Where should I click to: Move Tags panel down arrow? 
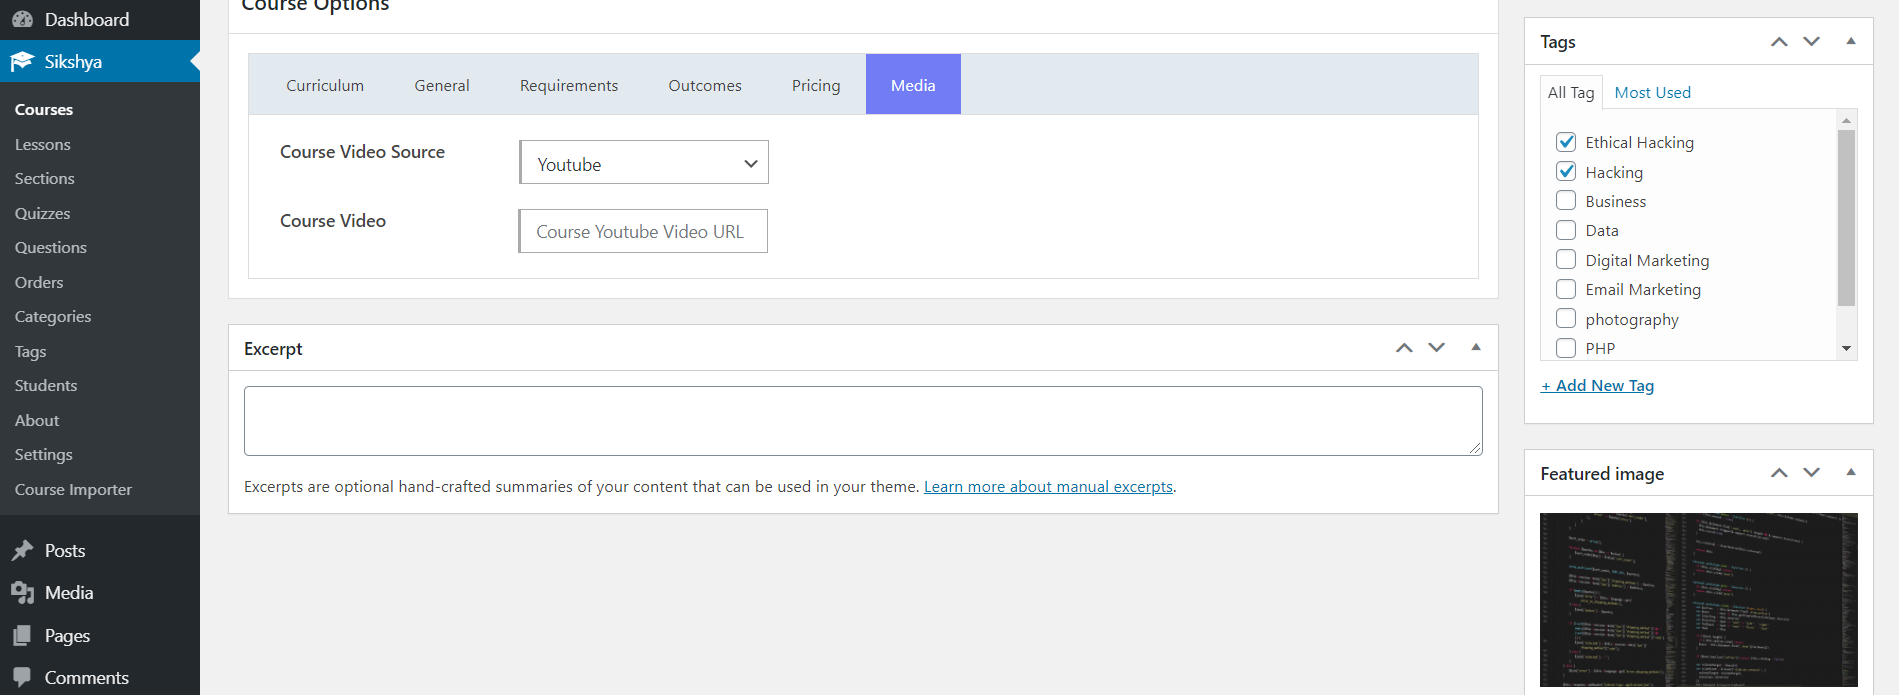(x=1812, y=42)
